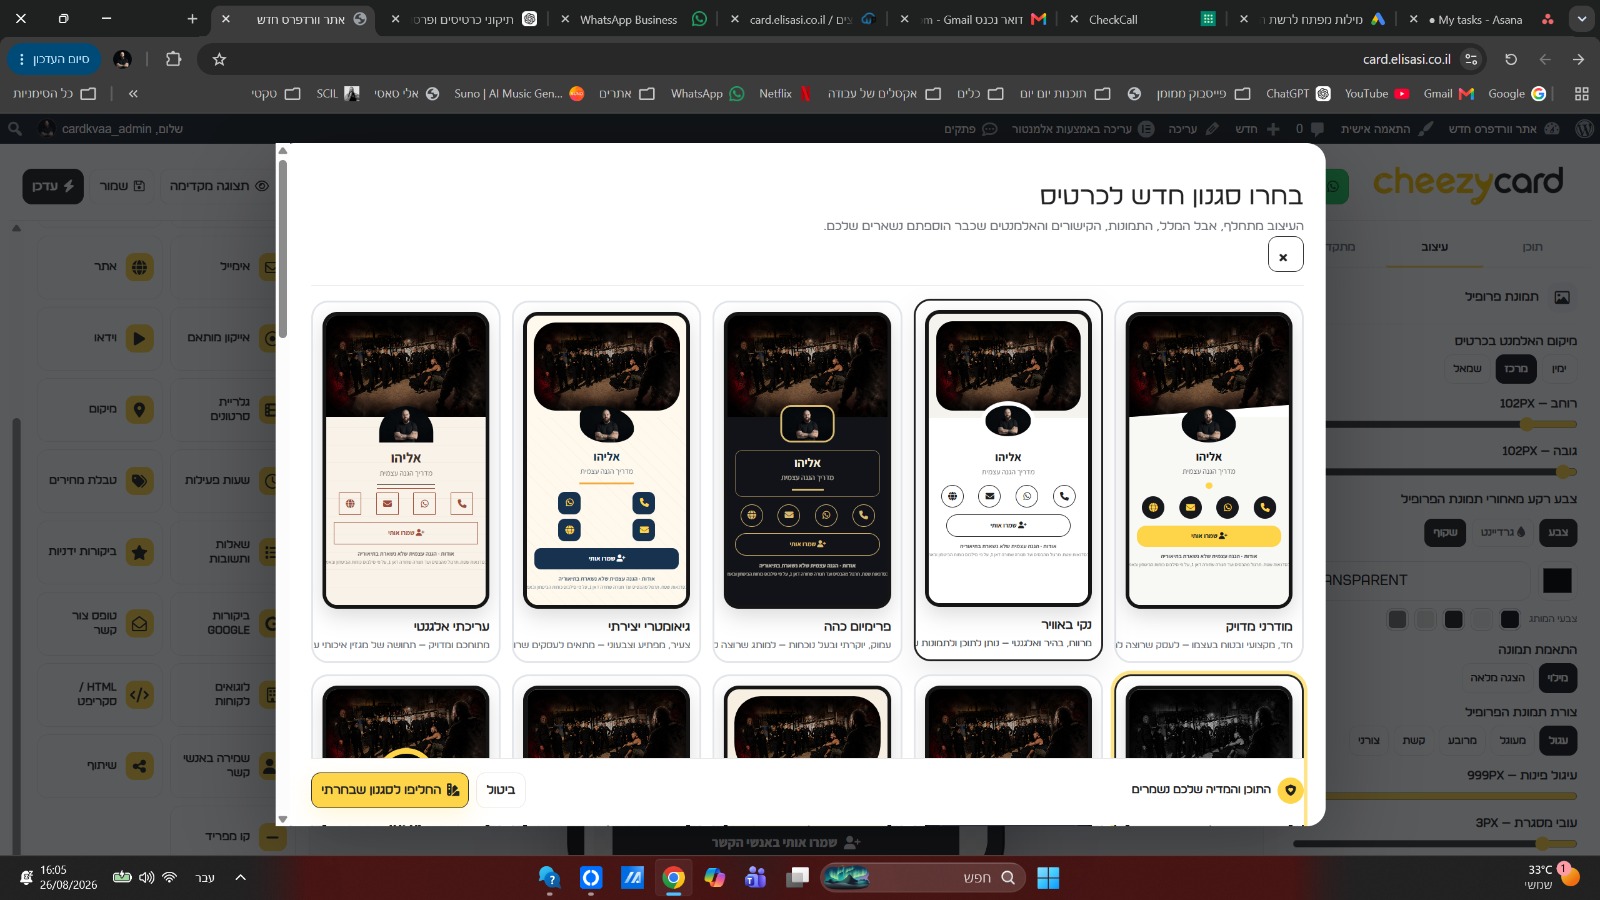This screenshot has width=1600, height=900.
Task: Bookmark this page with the star icon
Action: point(219,59)
